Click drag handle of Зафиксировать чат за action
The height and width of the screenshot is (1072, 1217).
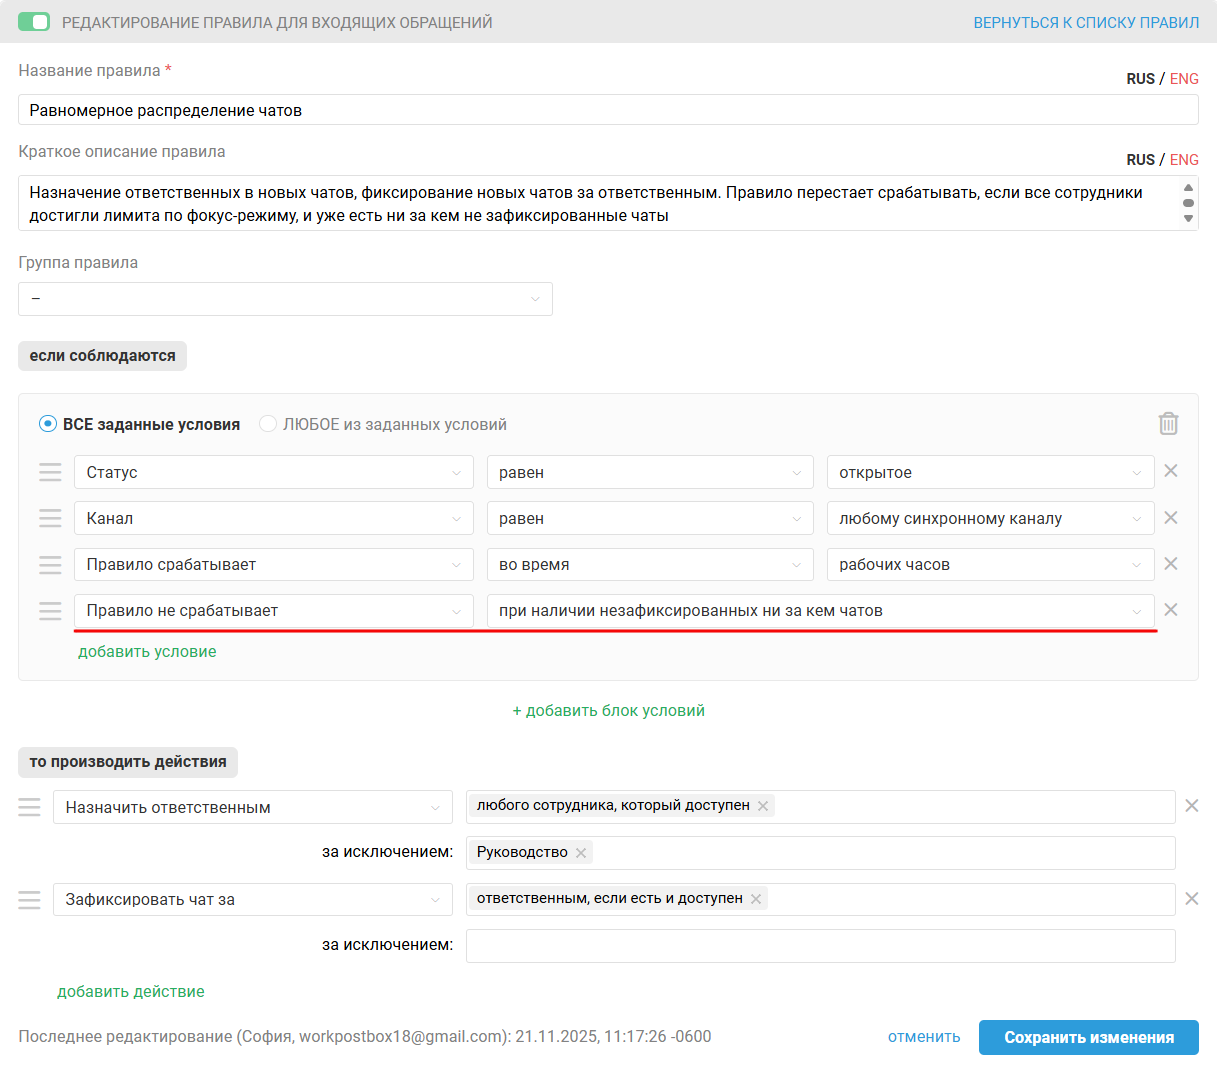30,900
